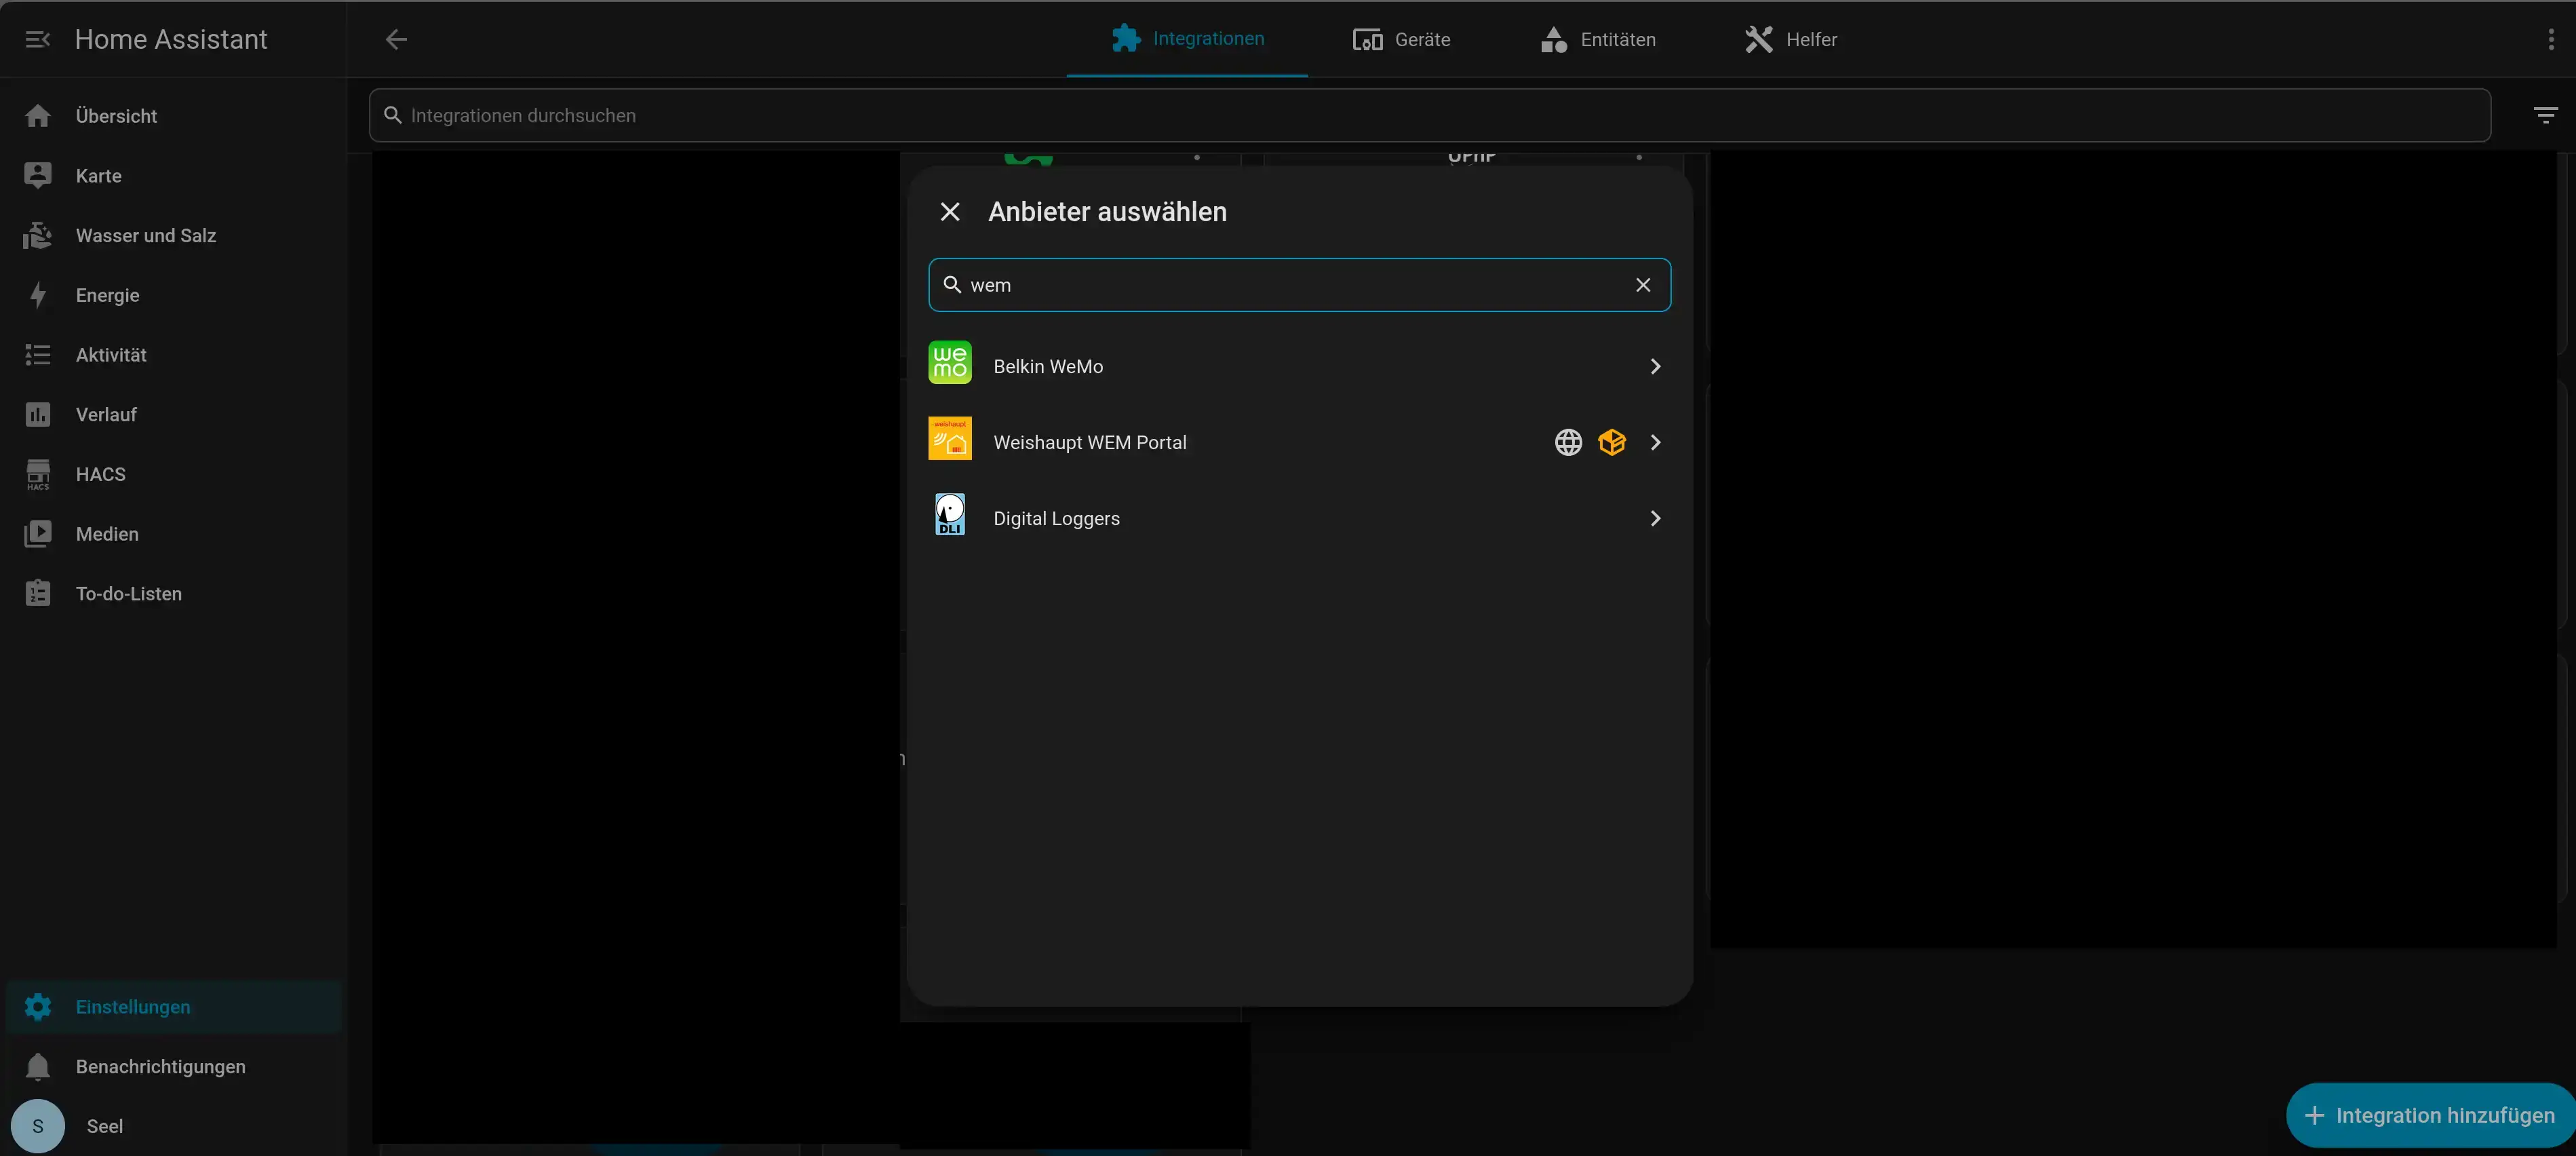Open Aktivität in the sidebar

point(174,355)
